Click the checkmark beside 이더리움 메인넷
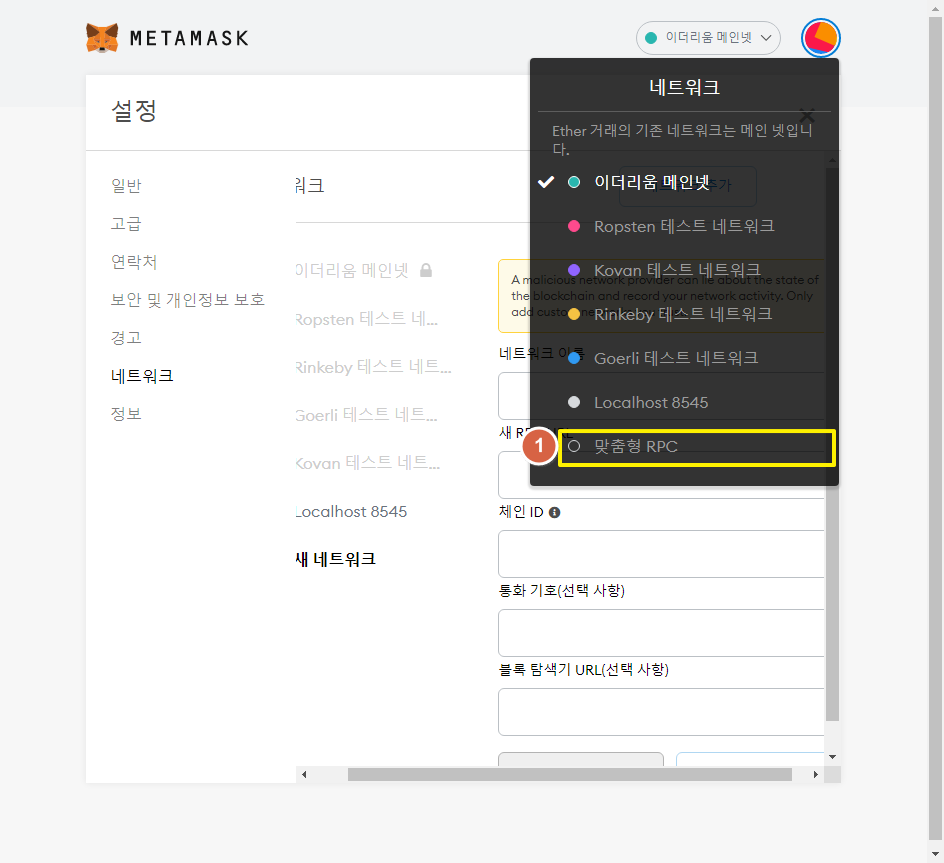The height and width of the screenshot is (863, 944). [545, 182]
